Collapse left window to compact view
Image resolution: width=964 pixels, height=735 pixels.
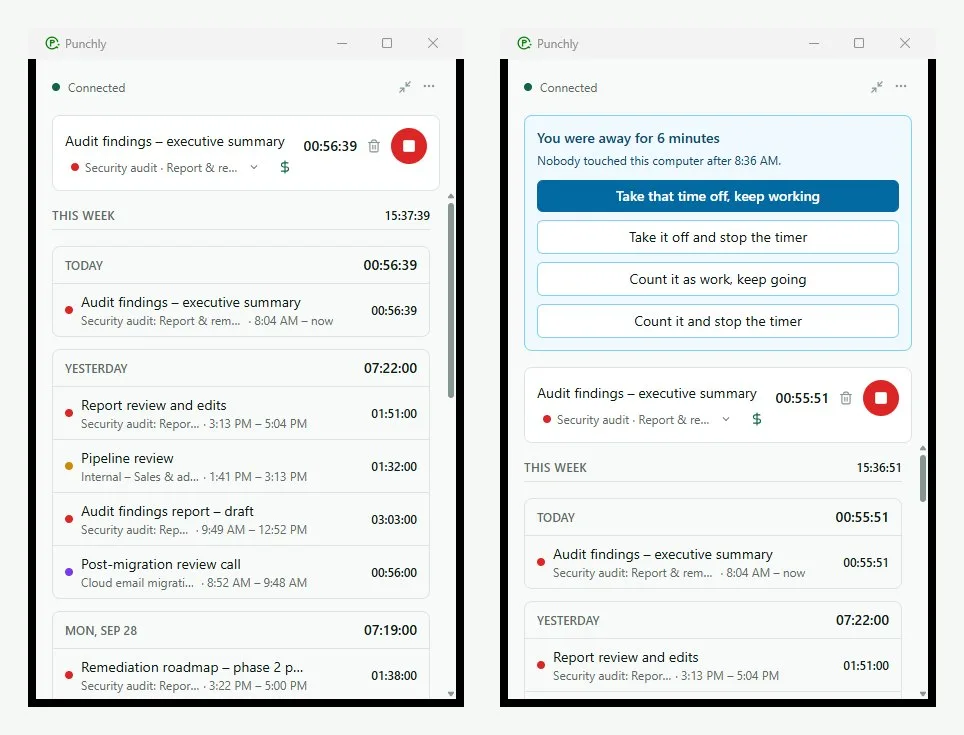(x=405, y=87)
